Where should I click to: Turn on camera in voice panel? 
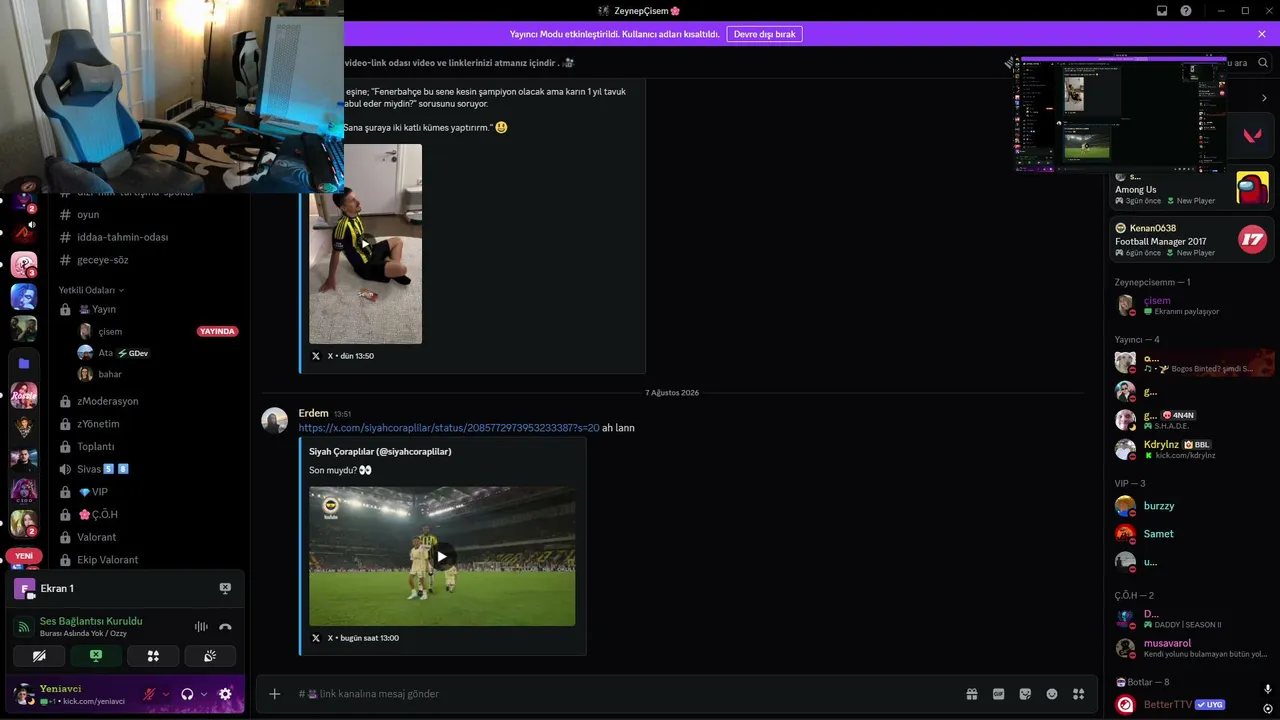[x=39, y=656]
